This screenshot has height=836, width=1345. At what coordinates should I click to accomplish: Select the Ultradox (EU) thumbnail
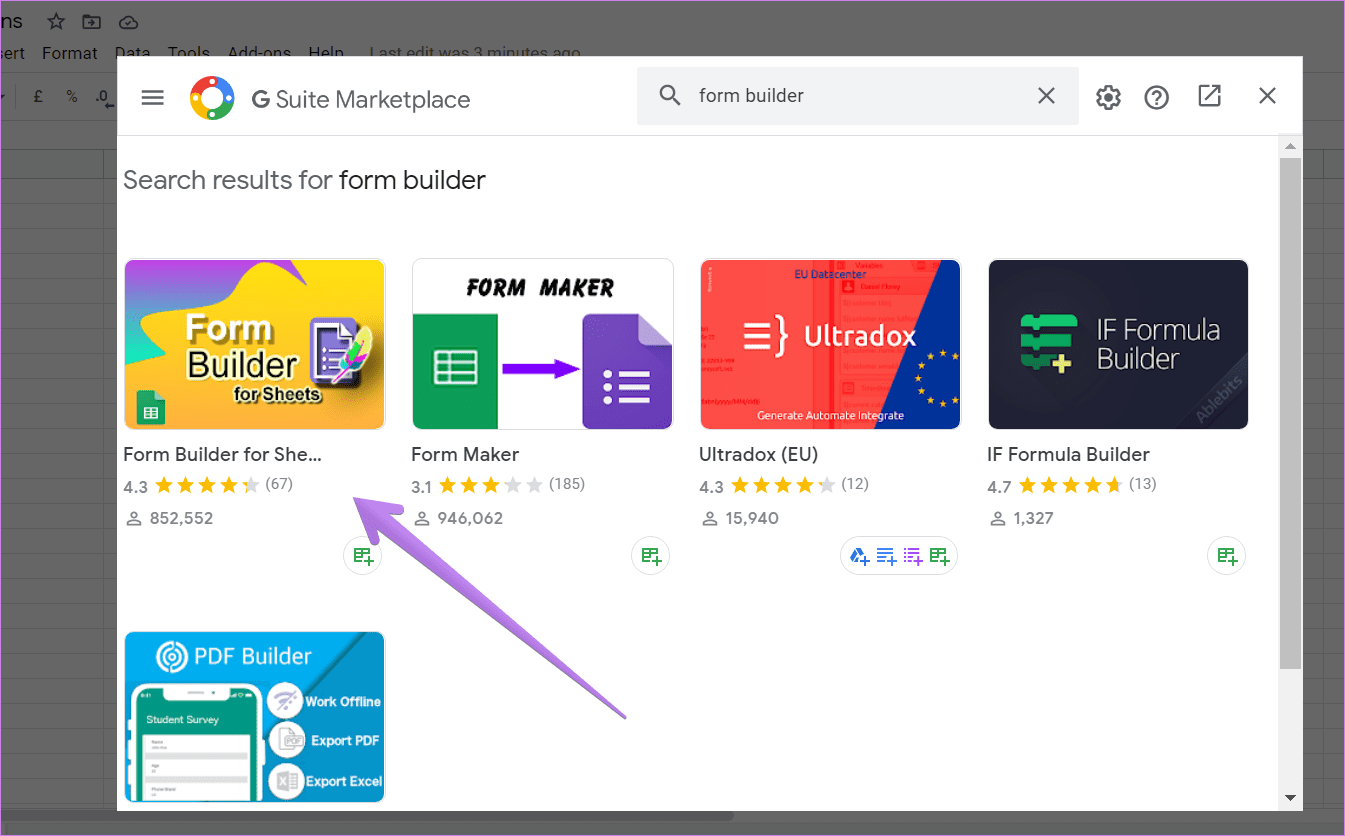830,344
